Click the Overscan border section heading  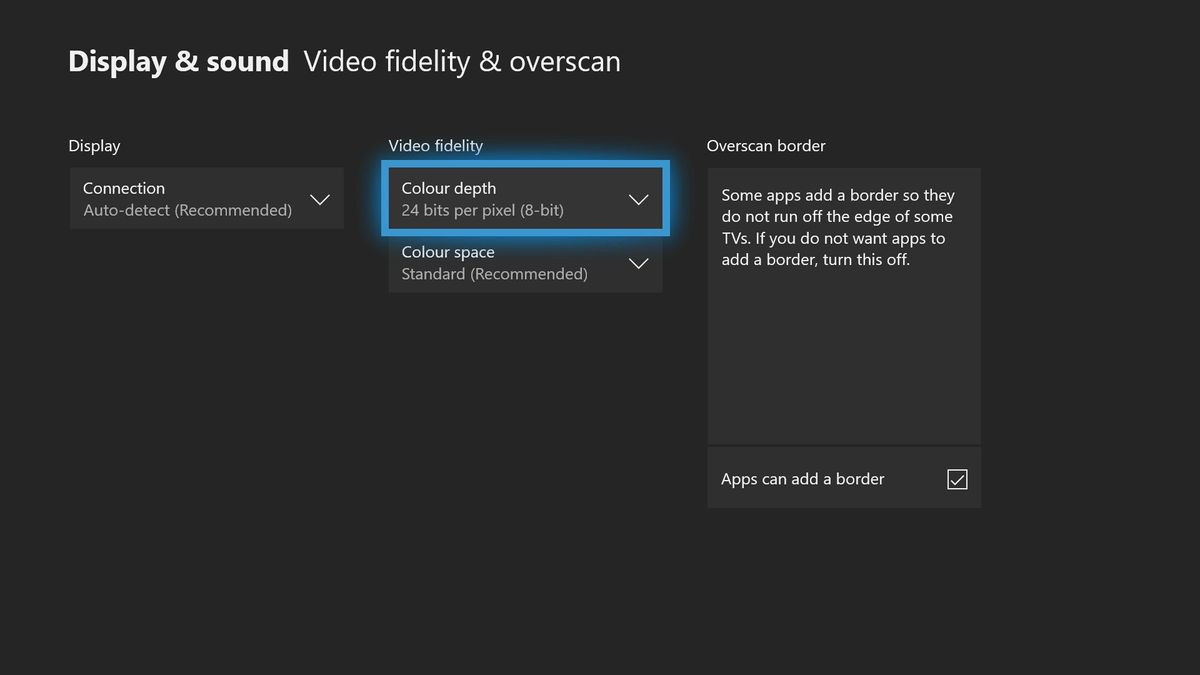point(766,145)
